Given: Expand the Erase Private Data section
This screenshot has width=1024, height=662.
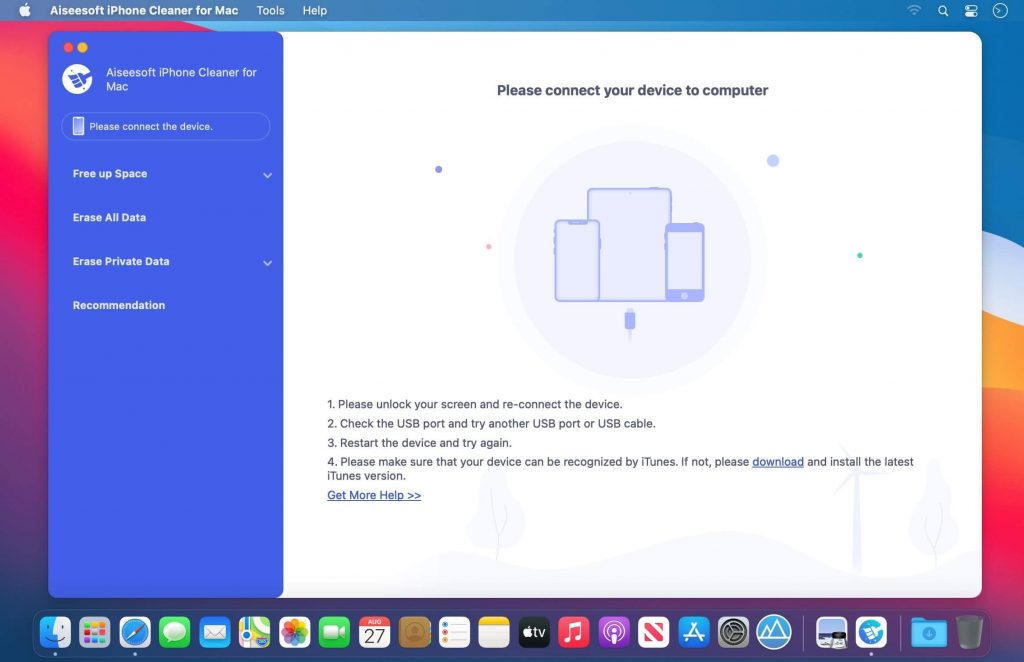Looking at the screenshot, I should pos(121,261).
